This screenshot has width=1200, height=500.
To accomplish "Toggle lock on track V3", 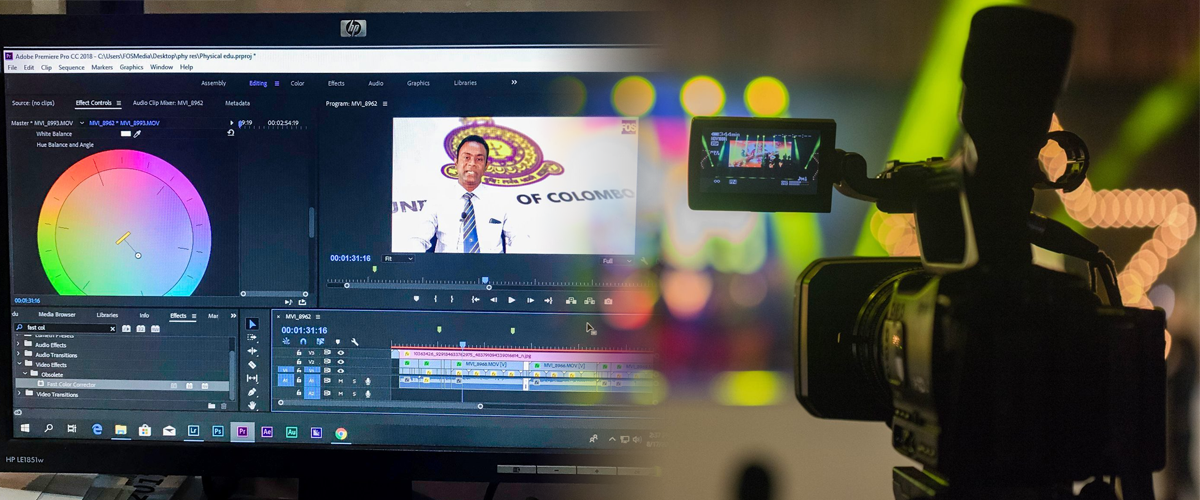I will pos(299,353).
